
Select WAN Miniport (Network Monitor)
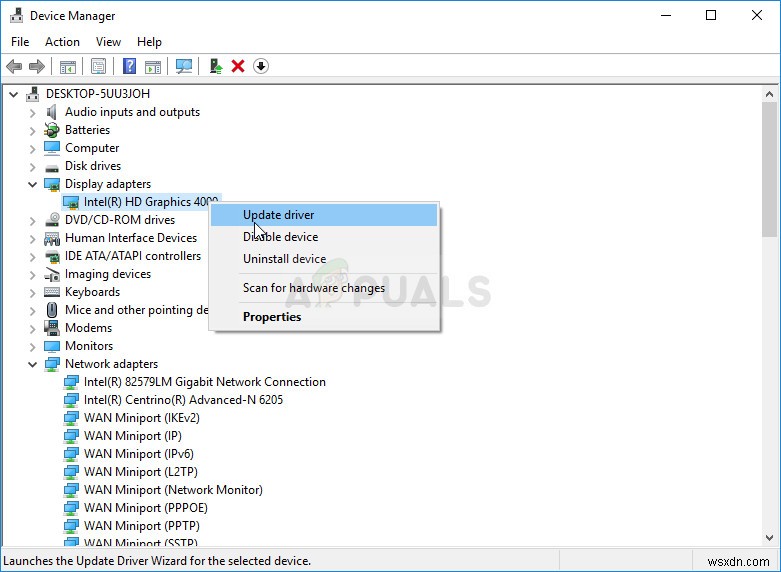pyautogui.click(x=173, y=489)
